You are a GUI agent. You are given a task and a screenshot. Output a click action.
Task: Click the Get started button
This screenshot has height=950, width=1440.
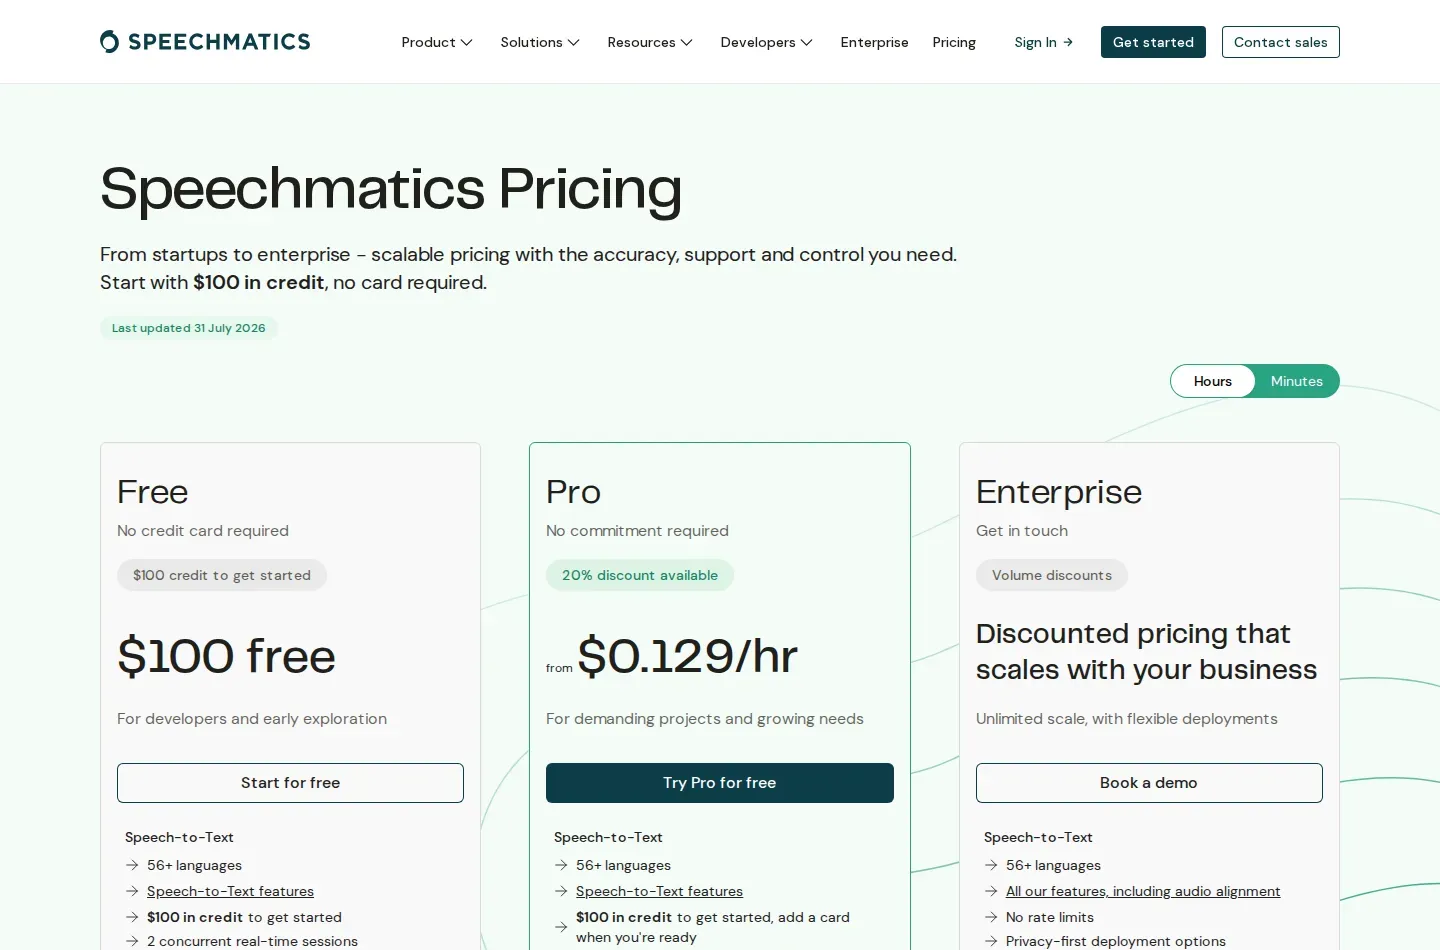[1153, 42]
